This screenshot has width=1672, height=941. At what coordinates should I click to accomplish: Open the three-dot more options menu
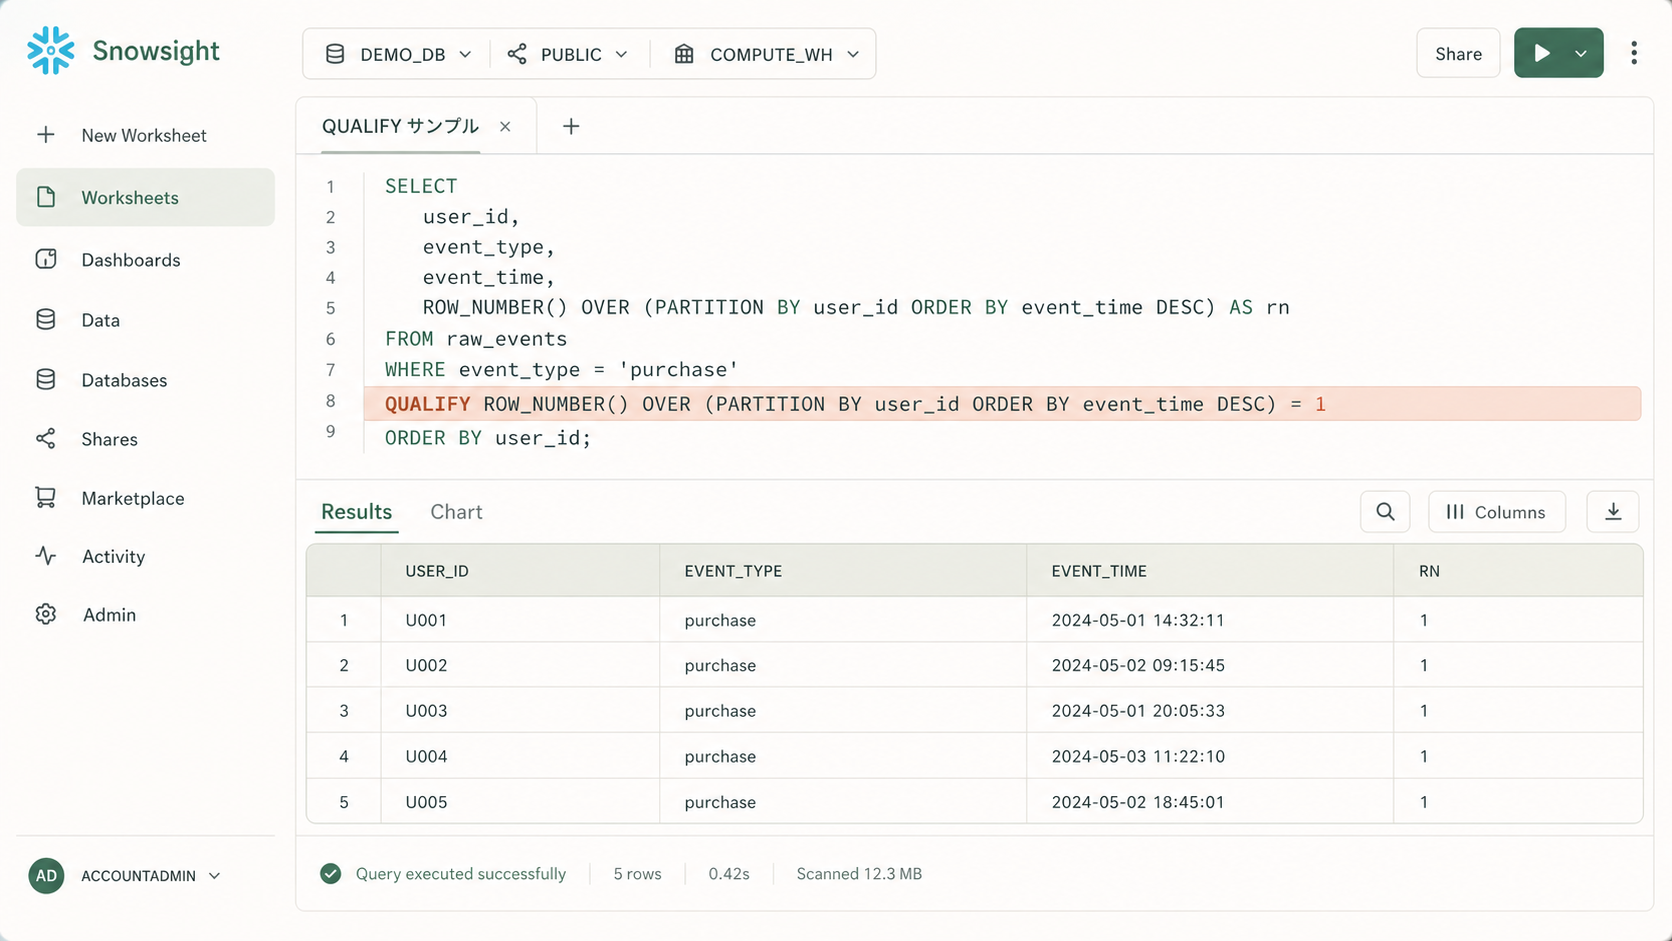coord(1634,53)
